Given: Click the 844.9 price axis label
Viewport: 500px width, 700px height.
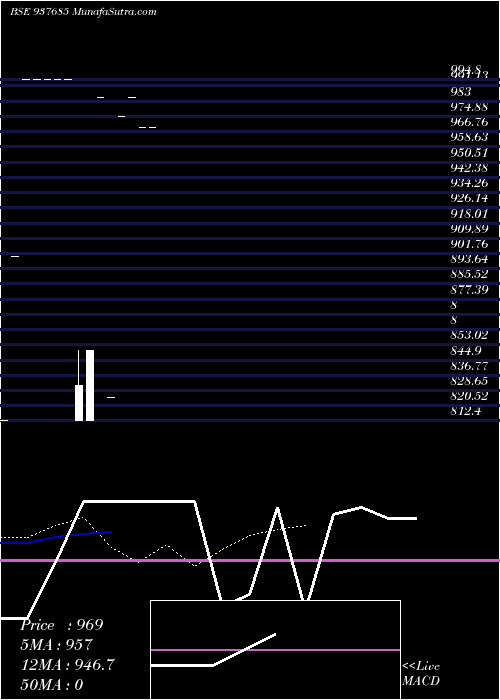Looking at the screenshot, I should click(x=466, y=351).
